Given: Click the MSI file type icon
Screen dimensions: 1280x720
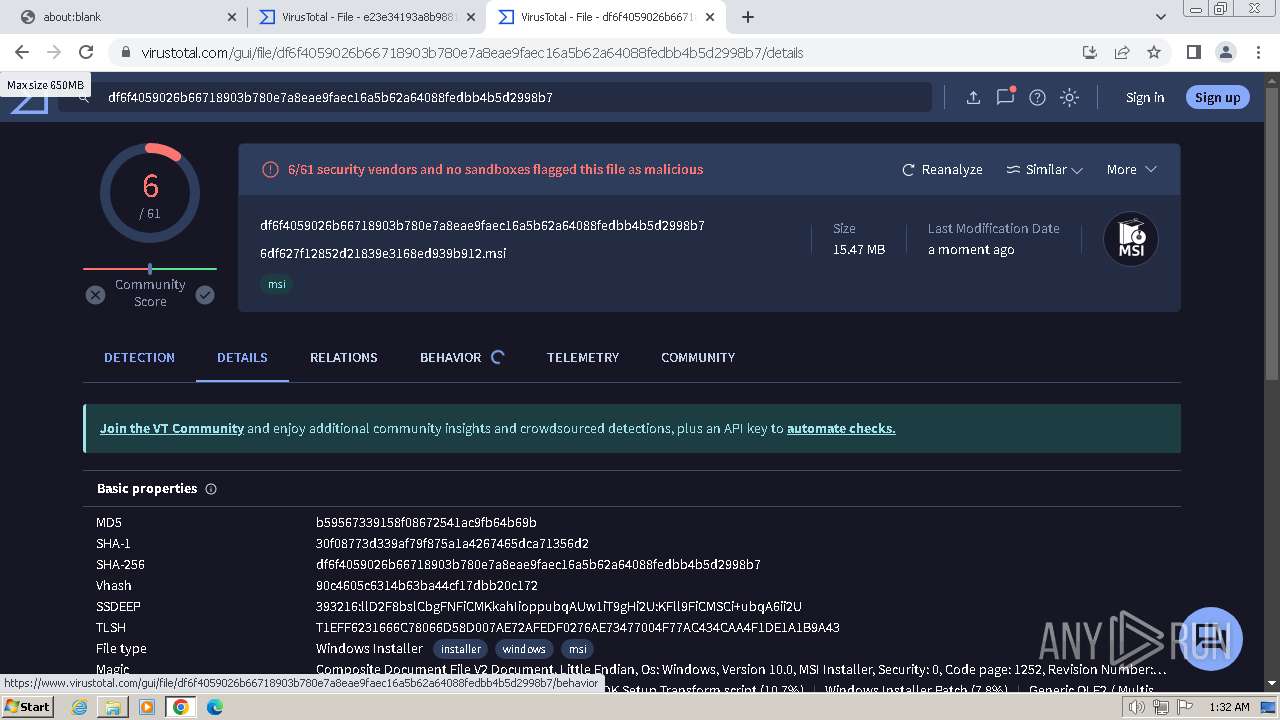Looking at the screenshot, I should [1131, 239].
